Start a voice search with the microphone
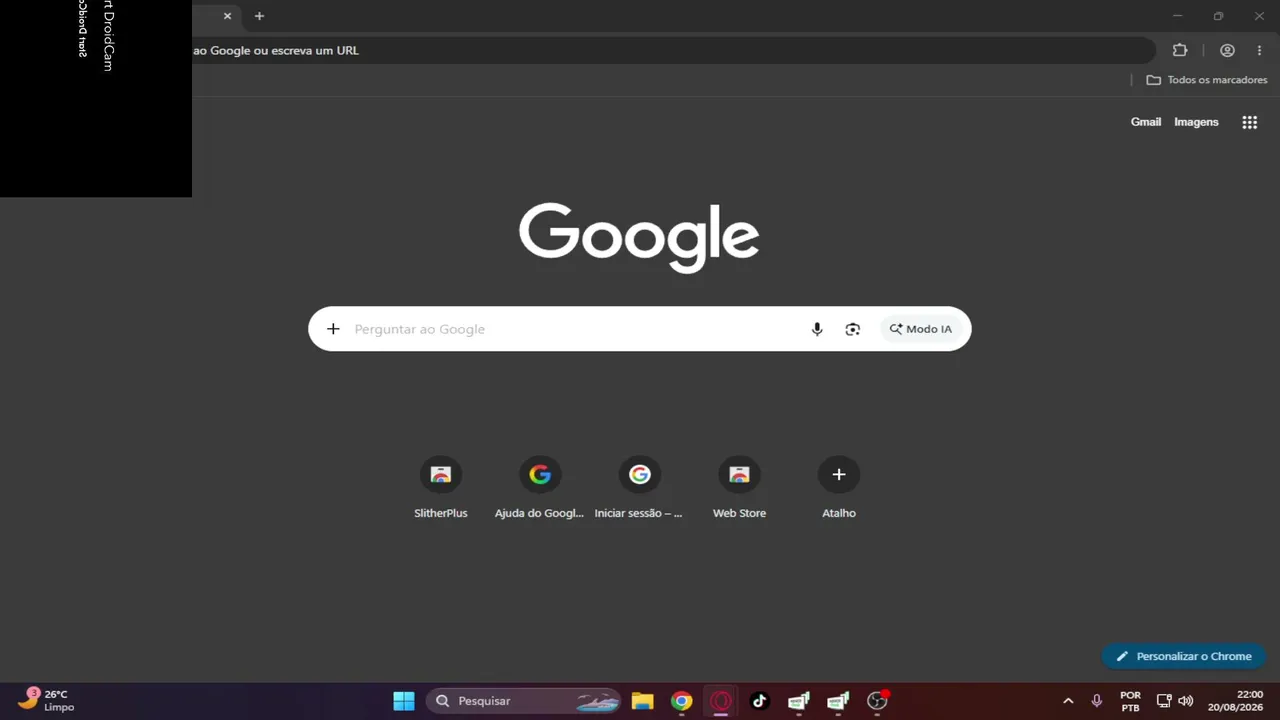The image size is (1280, 720). [817, 329]
